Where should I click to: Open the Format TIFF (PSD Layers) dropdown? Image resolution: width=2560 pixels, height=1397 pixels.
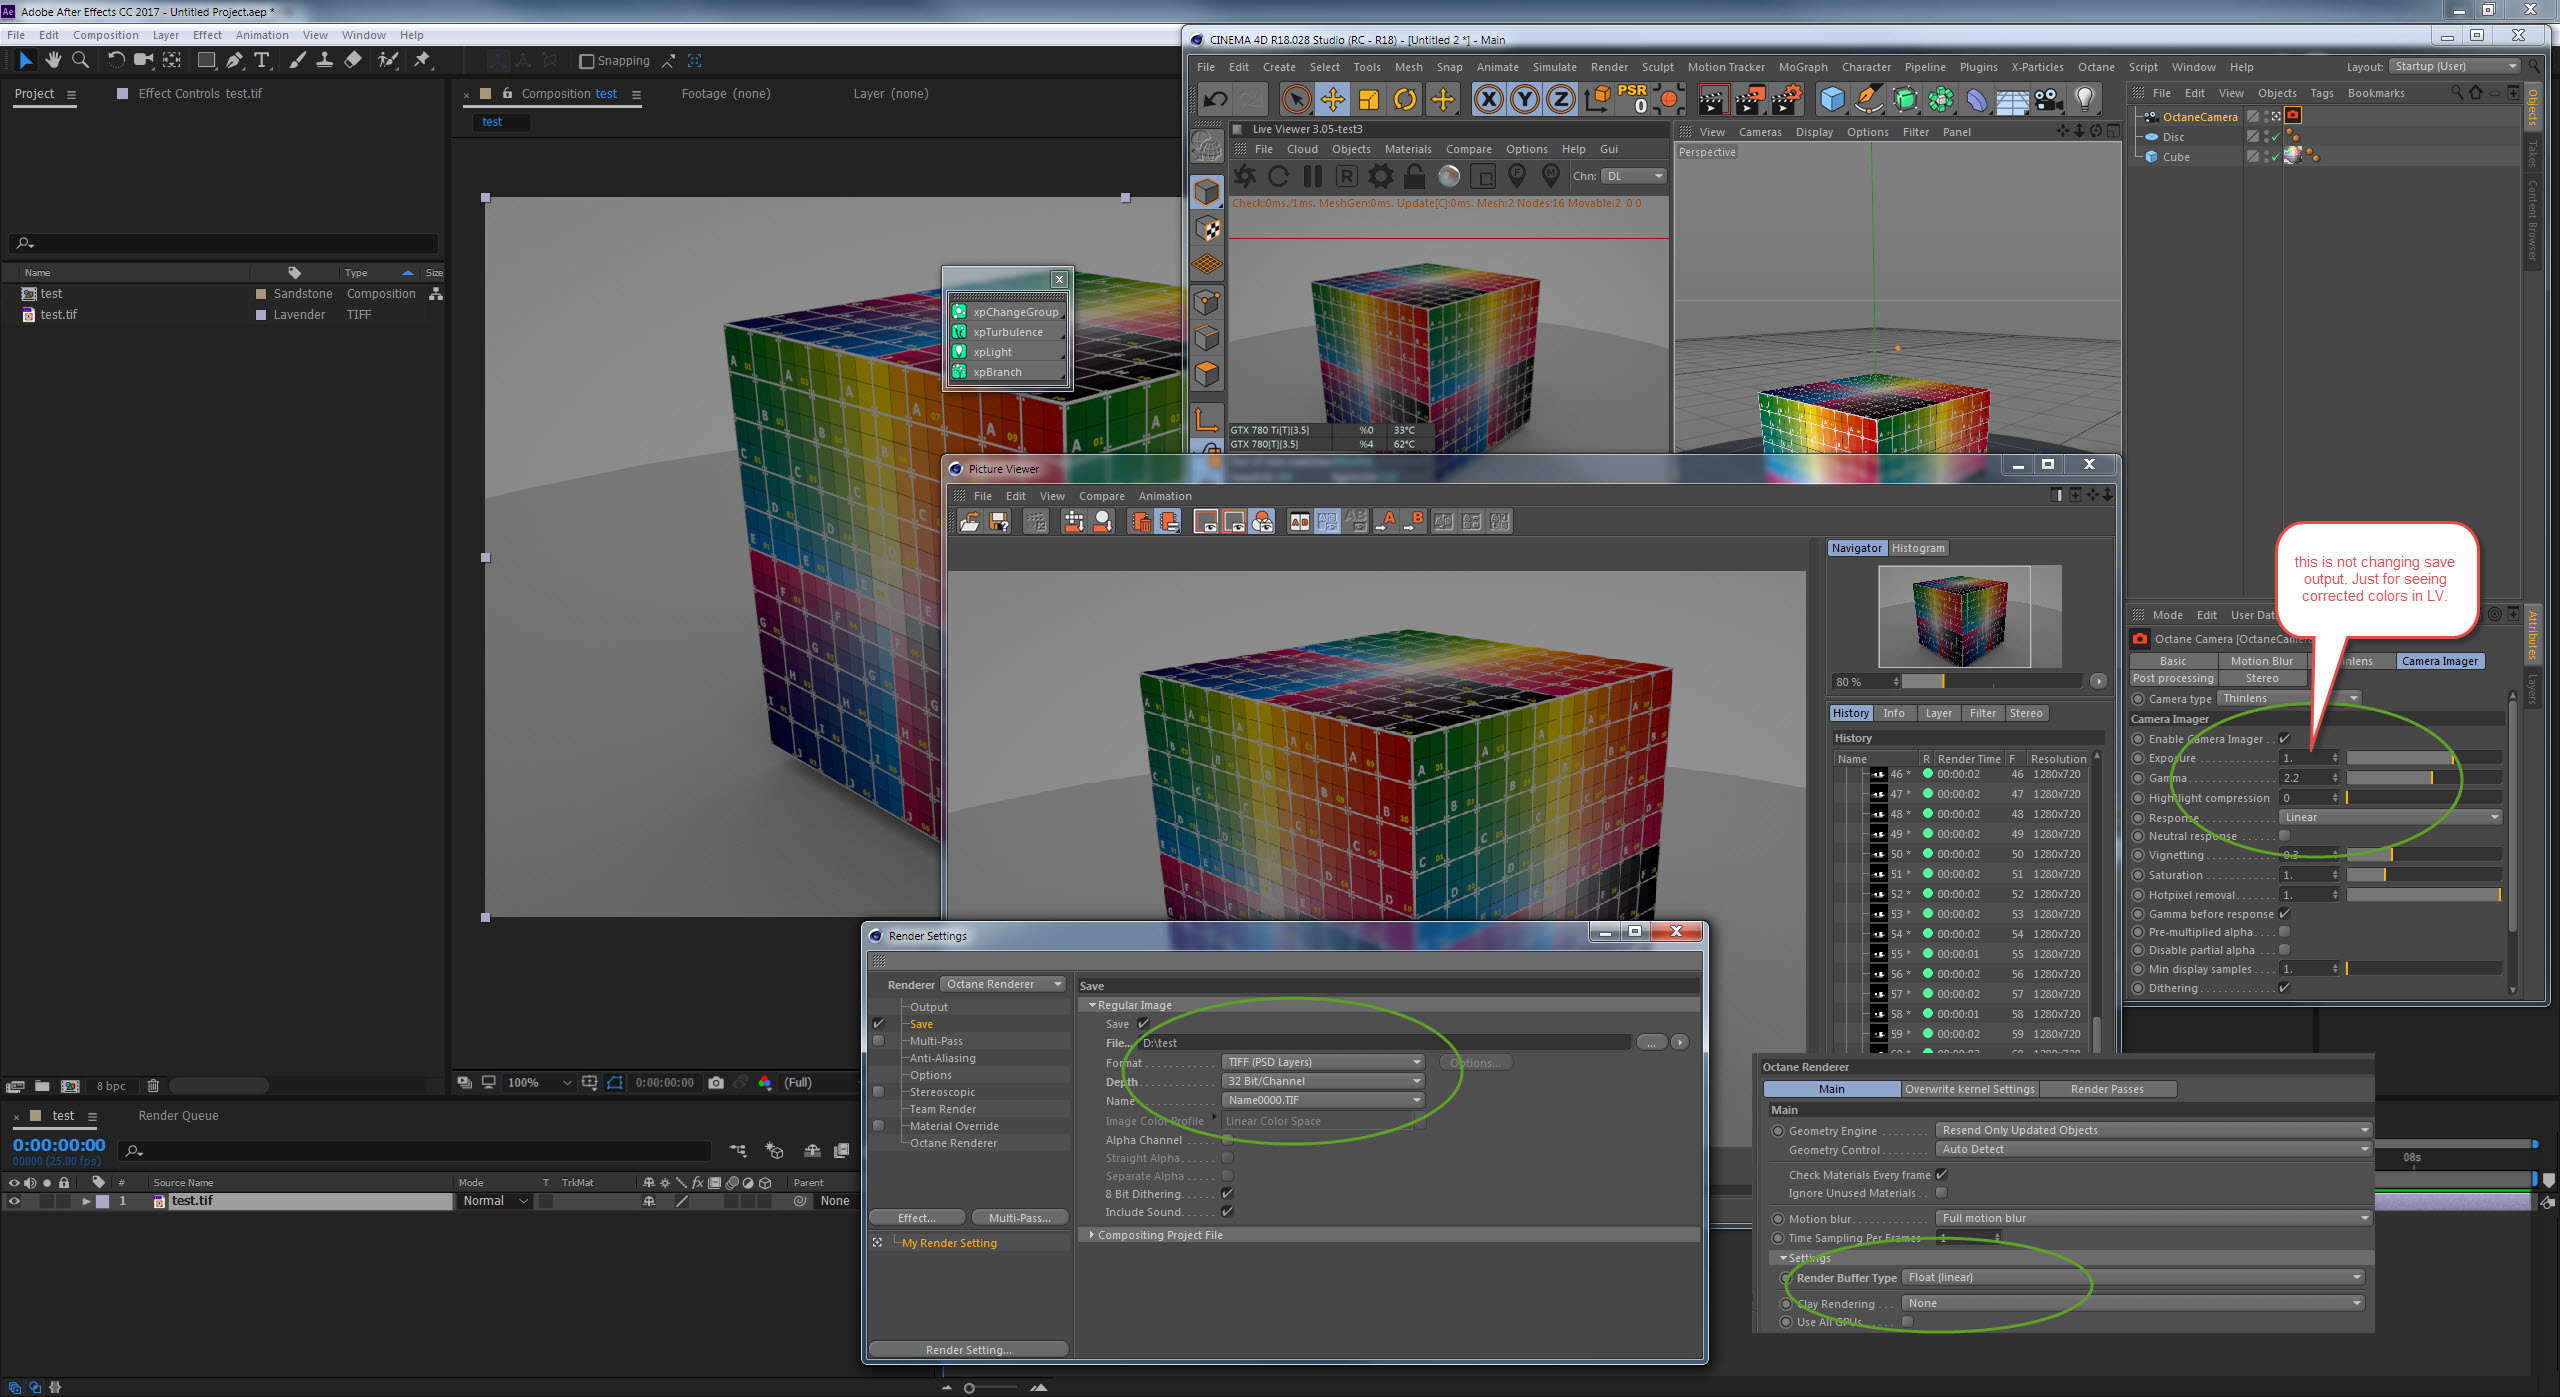click(x=1322, y=1062)
